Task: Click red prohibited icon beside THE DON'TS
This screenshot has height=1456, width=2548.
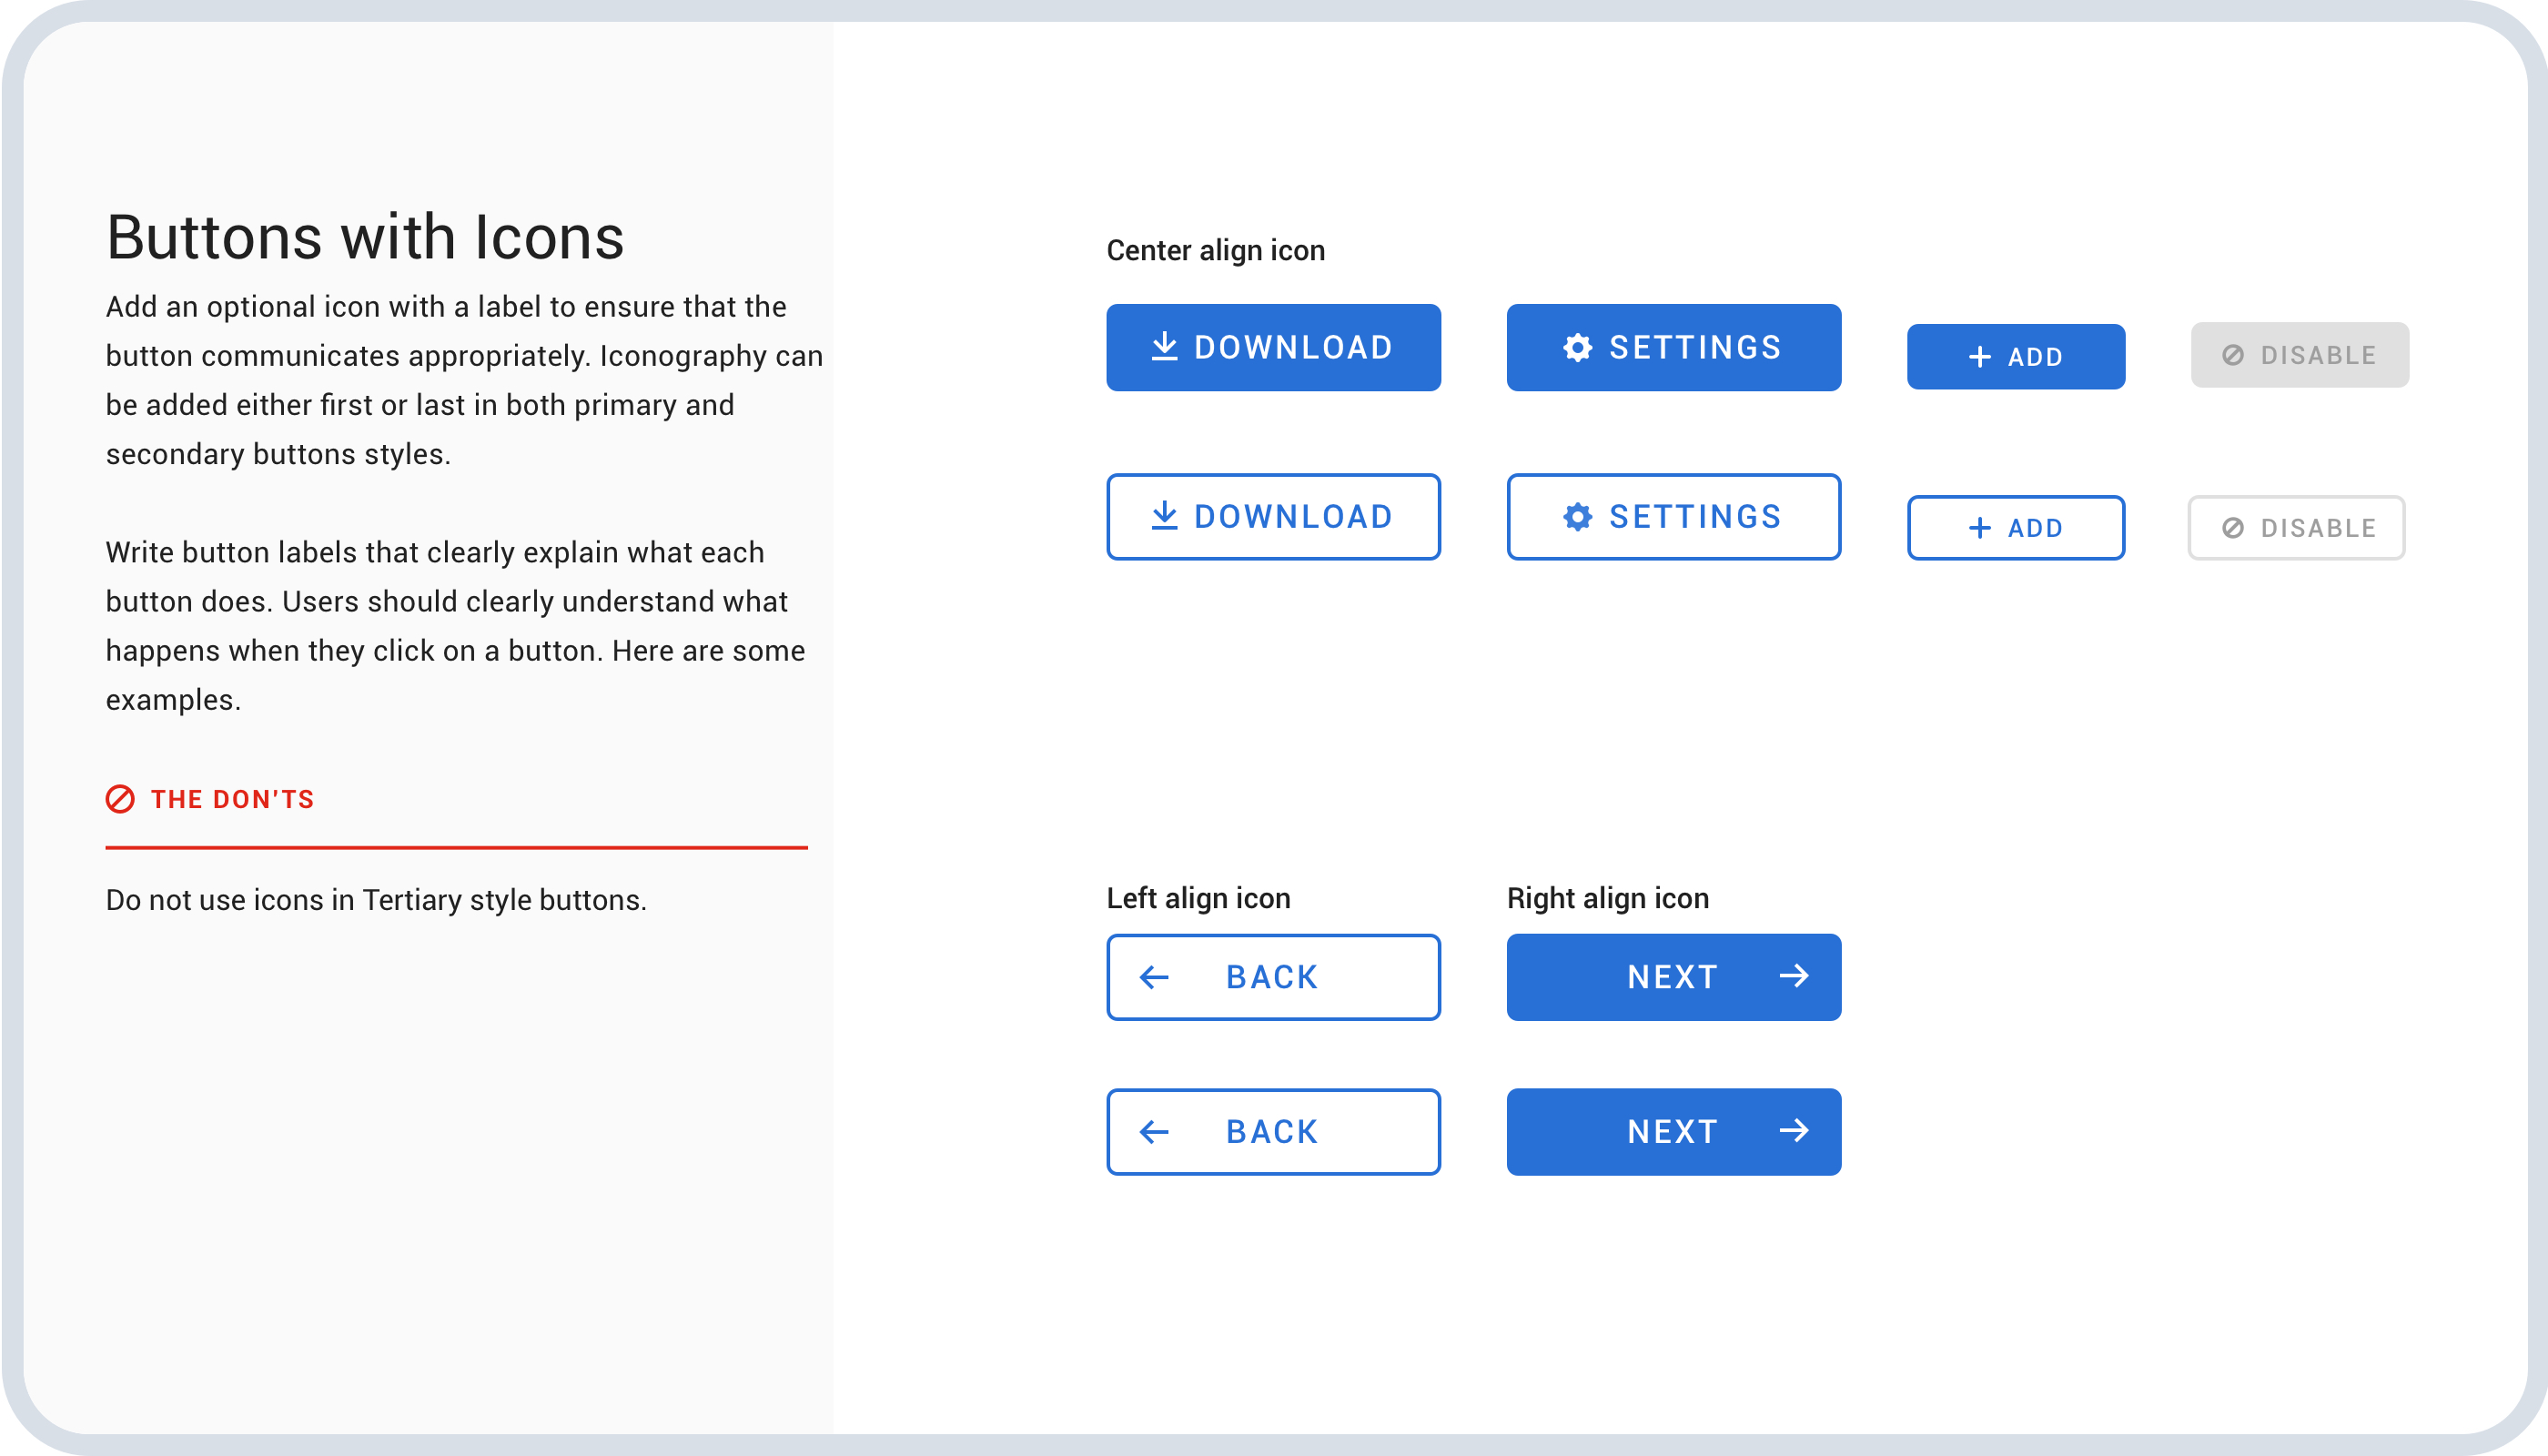Action: pyautogui.click(x=120, y=799)
